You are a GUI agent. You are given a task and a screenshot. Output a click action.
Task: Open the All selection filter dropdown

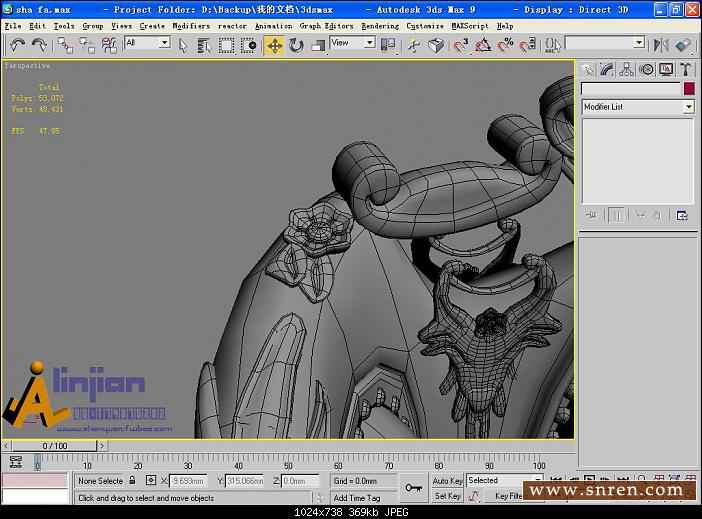coord(147,44)
